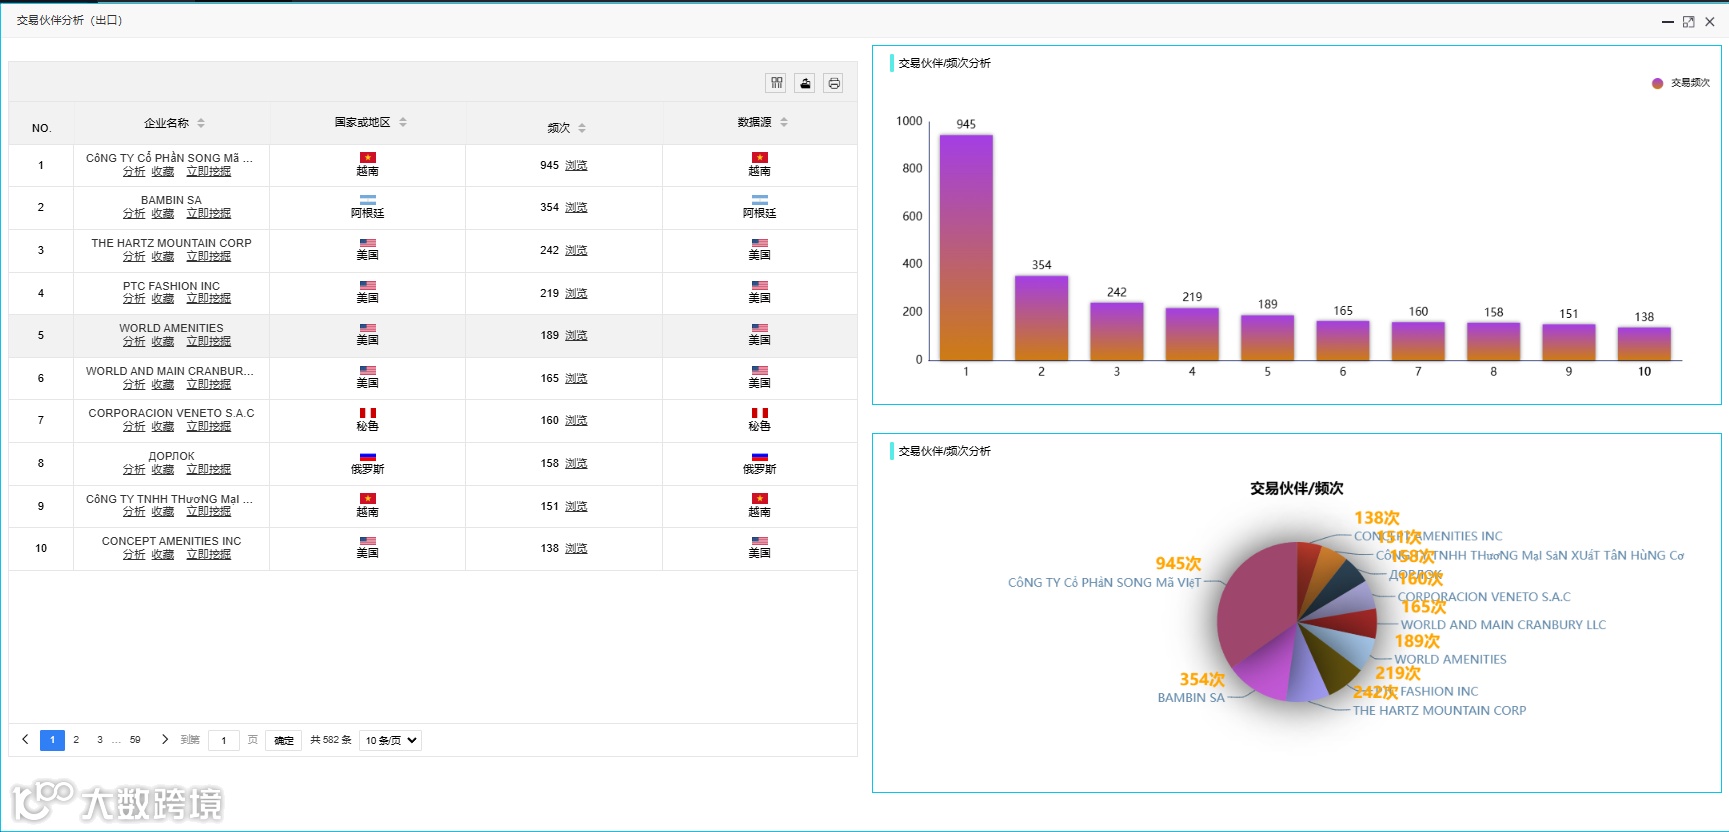Click the export data icon
The width and height of the screenshot is (1729, 832).
point(805,83)
